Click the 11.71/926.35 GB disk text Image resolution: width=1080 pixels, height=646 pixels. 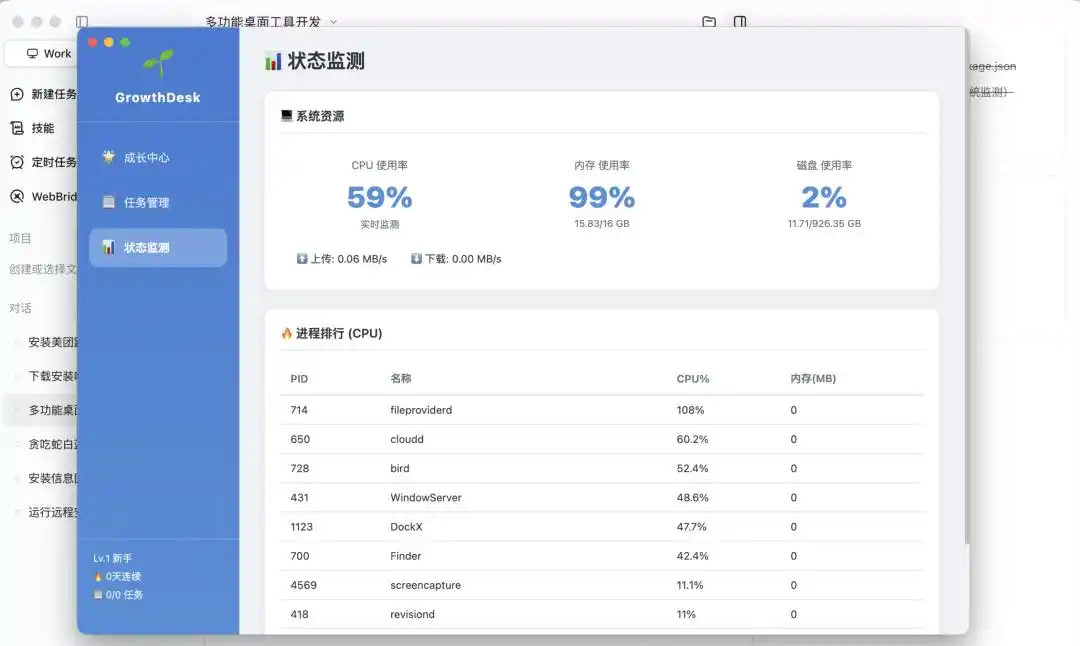pos(824,224)
